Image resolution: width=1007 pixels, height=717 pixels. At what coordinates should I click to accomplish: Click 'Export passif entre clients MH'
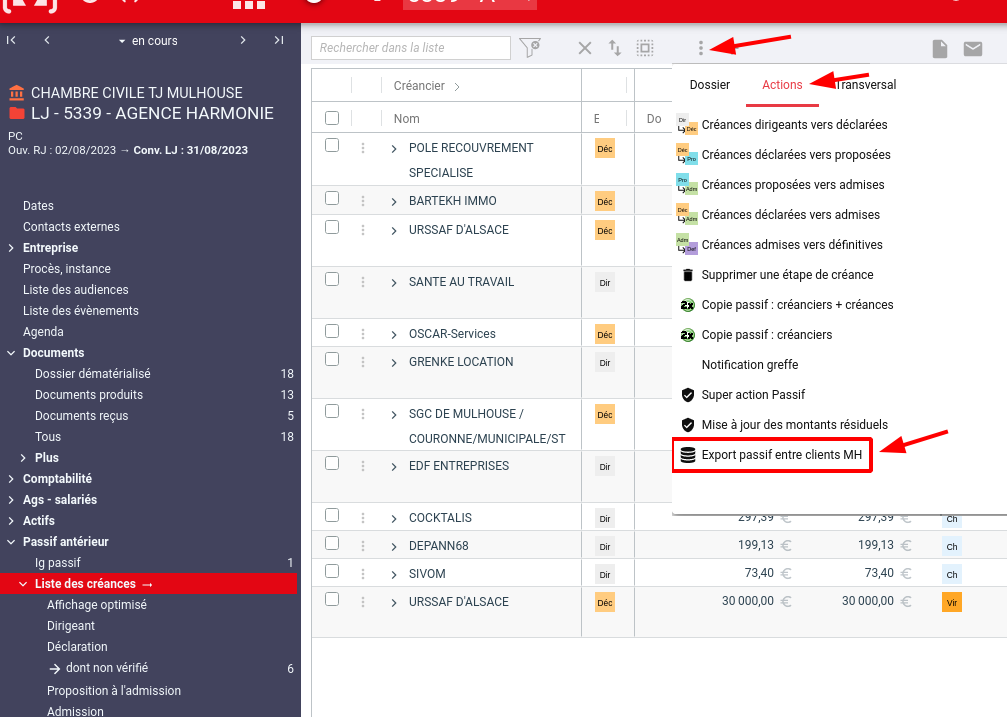772,455
